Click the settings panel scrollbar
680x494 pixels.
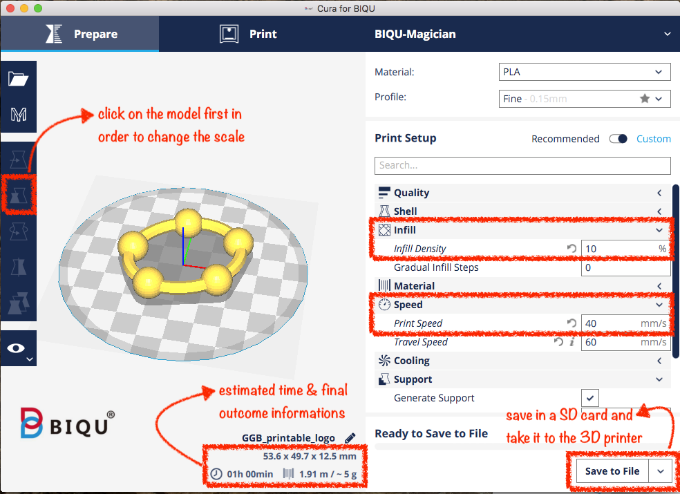pyautogui.click(x=676, y=271)
